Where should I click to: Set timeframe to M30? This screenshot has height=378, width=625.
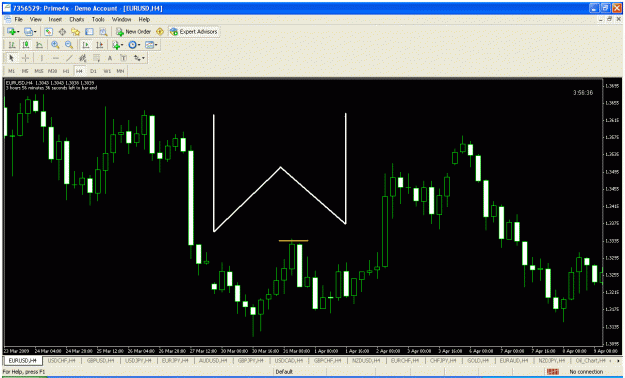tap(52, 71)
